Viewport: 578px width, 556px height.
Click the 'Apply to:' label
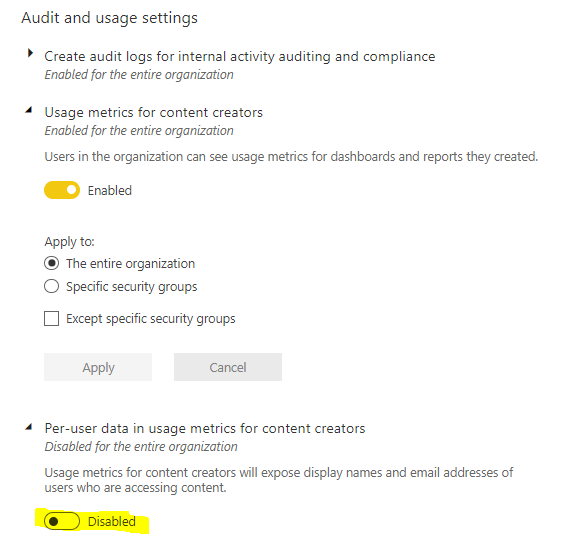click(69, 242)
